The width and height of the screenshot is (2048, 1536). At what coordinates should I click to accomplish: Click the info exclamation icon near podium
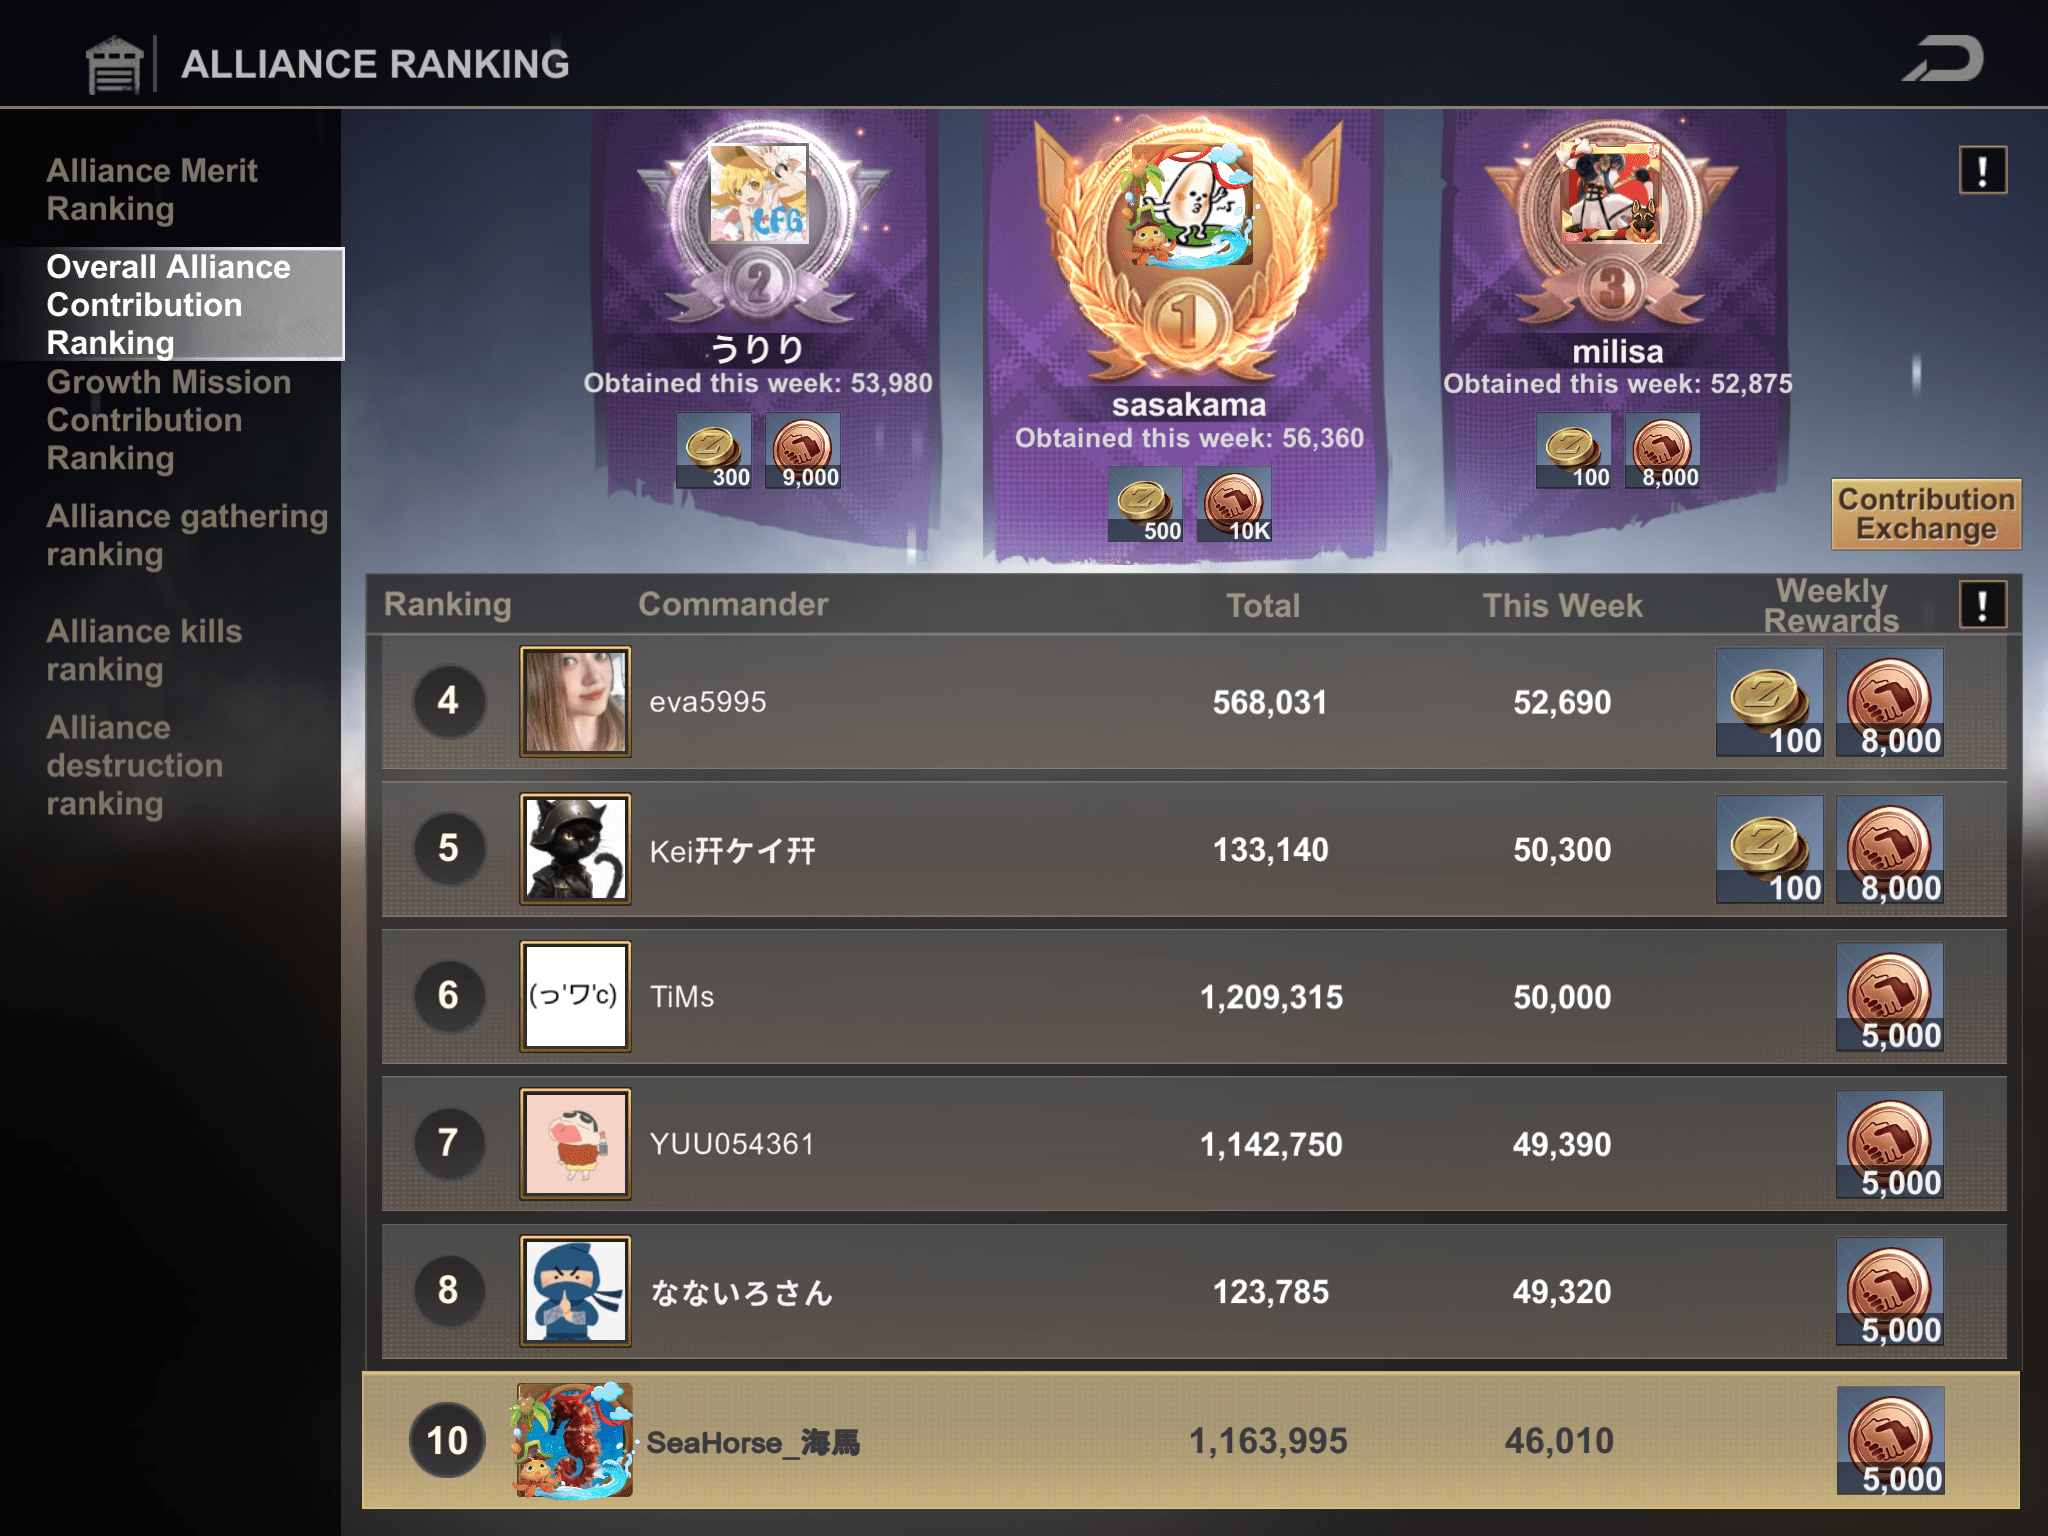1982,171
